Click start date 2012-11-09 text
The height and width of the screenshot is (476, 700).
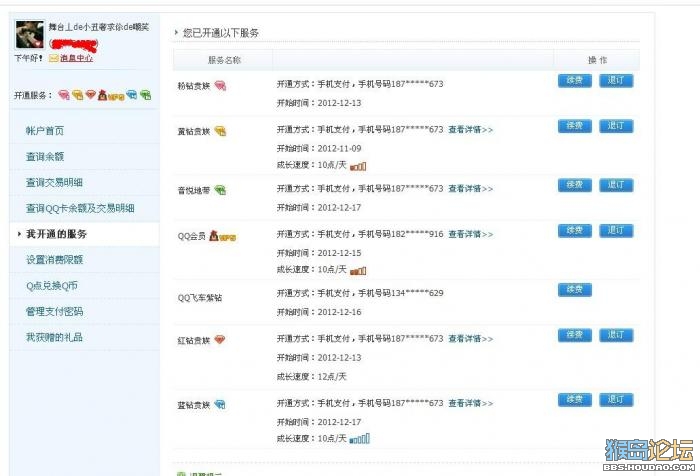pos(339,149)
